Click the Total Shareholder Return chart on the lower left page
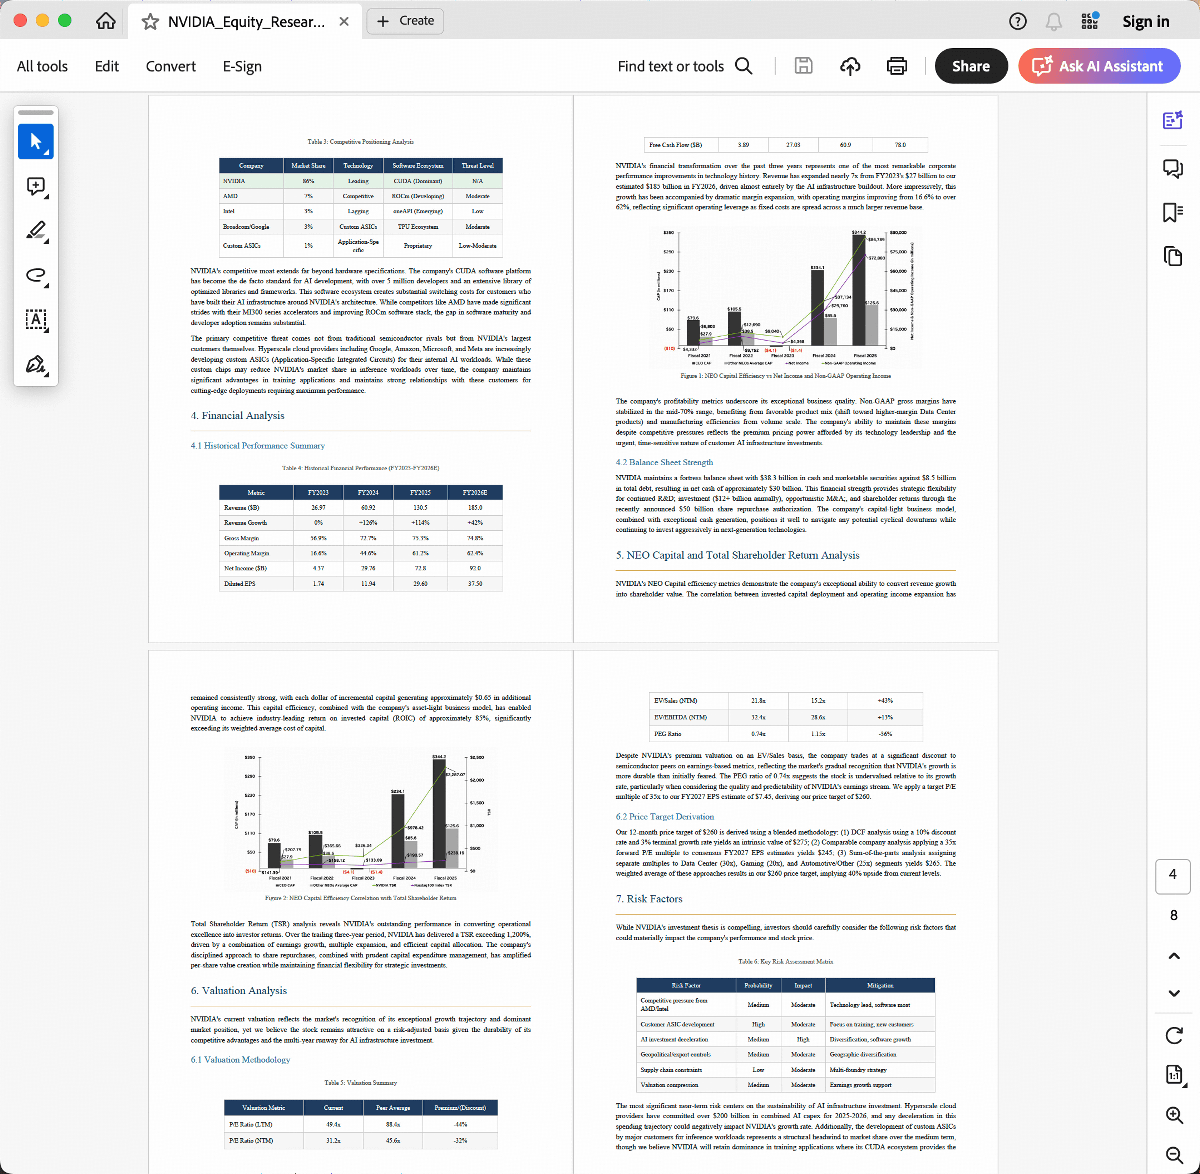 360,820
